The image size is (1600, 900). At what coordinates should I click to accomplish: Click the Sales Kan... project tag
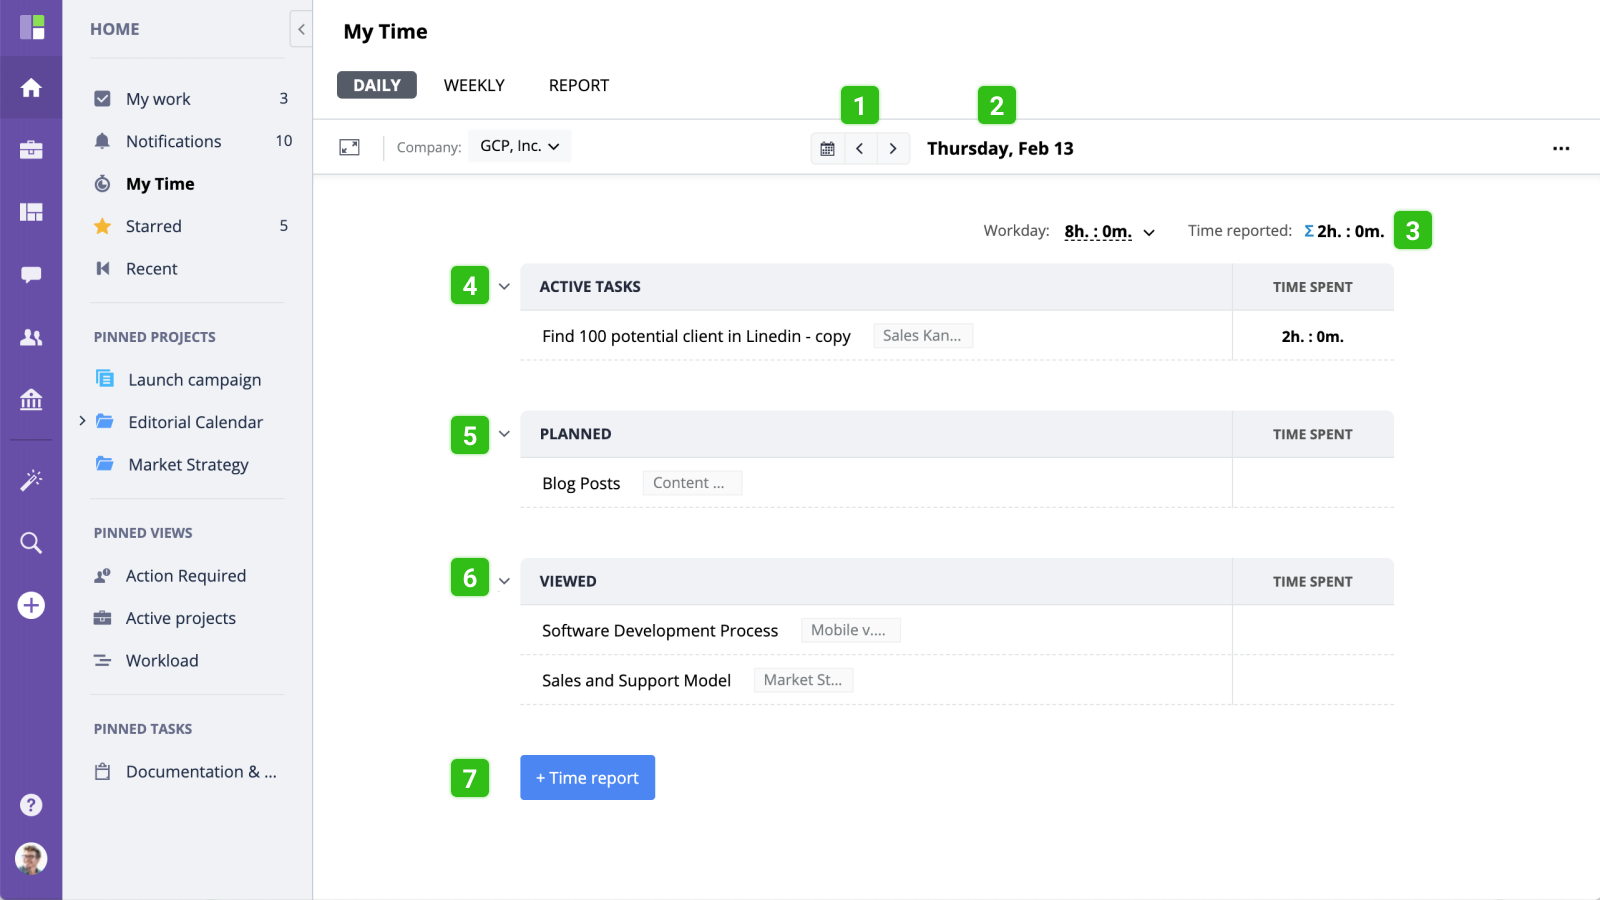pyautogui.click(x=923, y=336)
